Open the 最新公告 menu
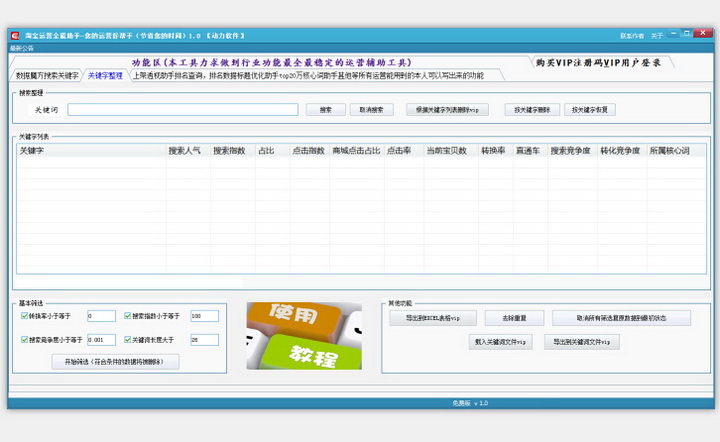This screenshot has width=720, height=442. (22, 47)
